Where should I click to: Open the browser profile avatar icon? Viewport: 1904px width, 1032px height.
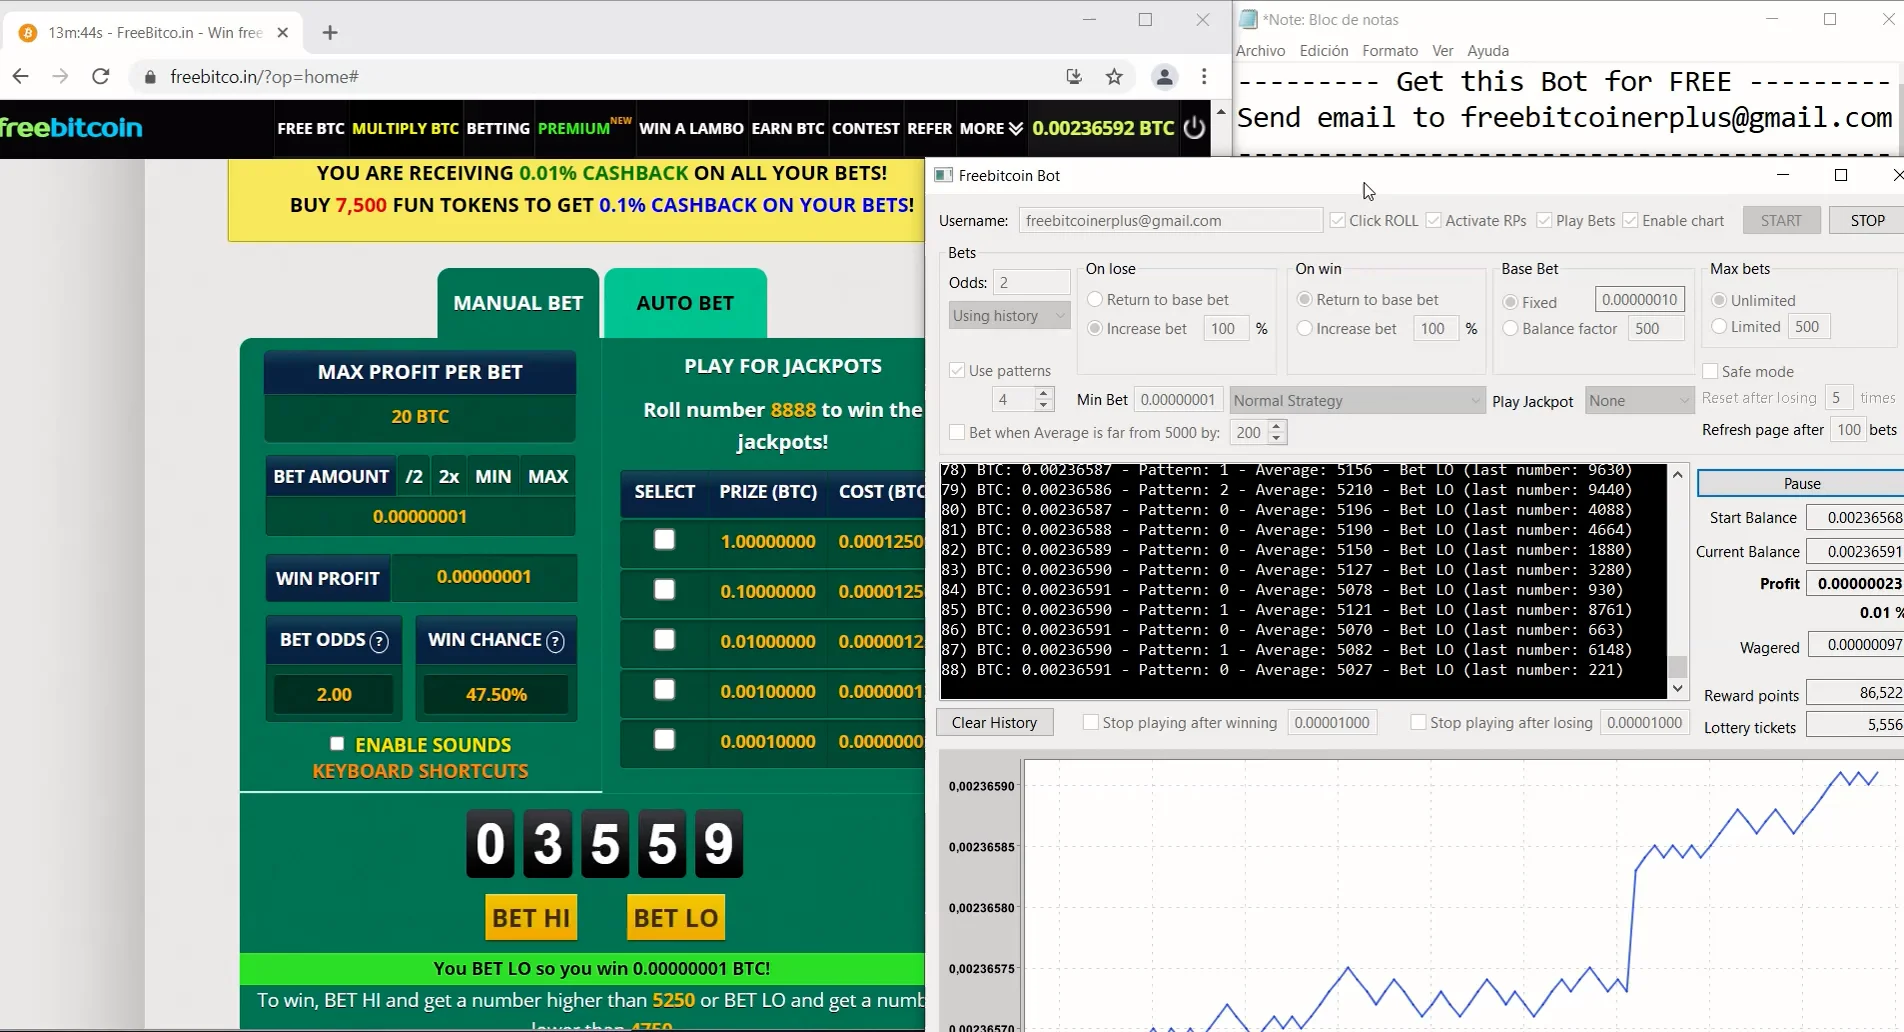pyautogui.click(x=1164, y=76)
